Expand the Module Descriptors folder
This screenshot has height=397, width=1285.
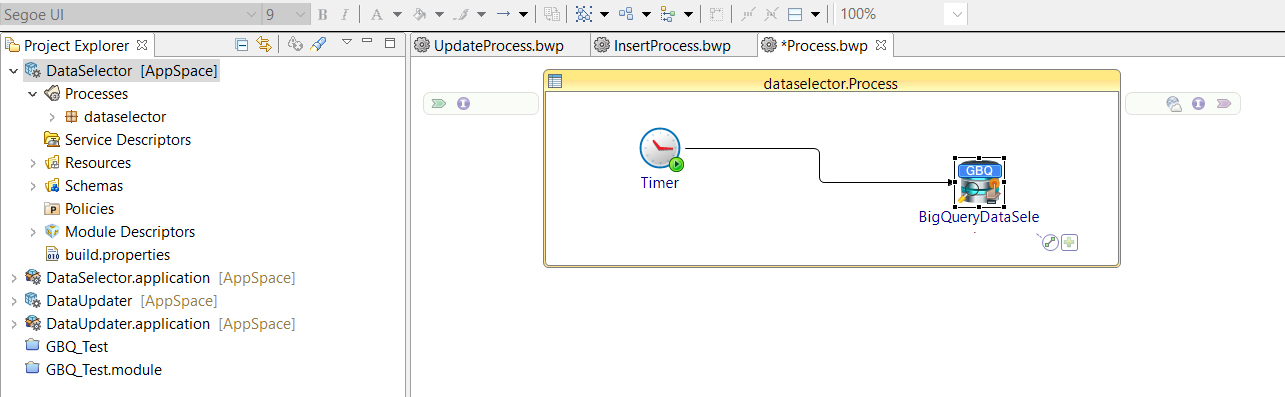click(32, 232)
